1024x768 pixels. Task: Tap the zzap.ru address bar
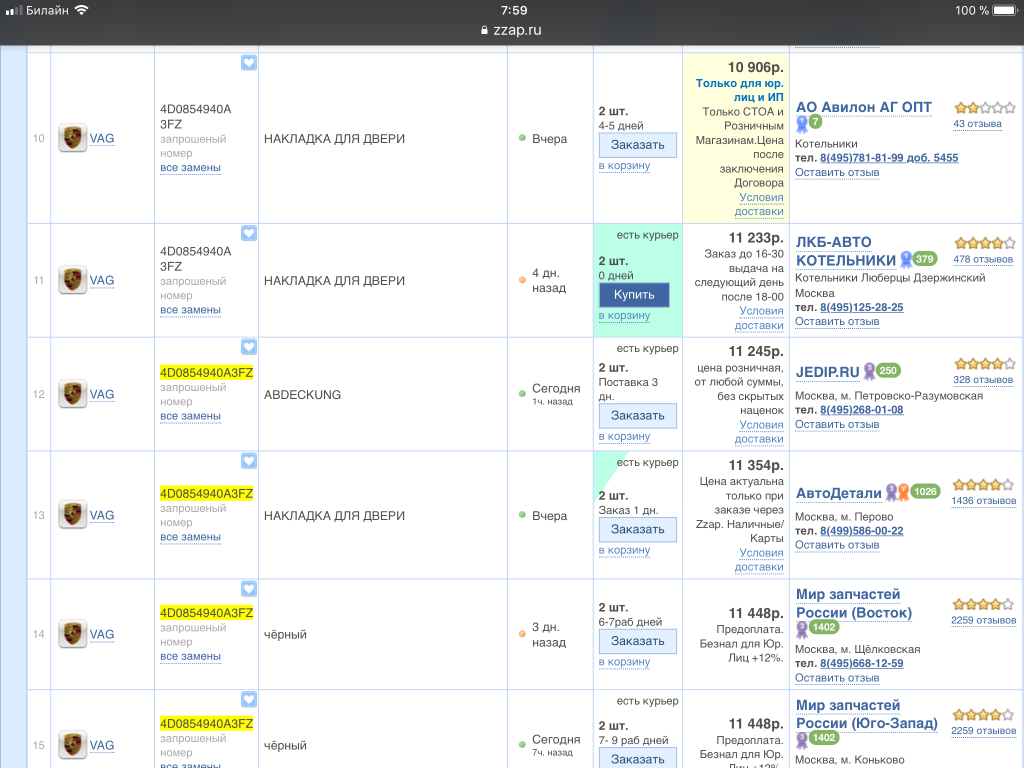[512, 30]
